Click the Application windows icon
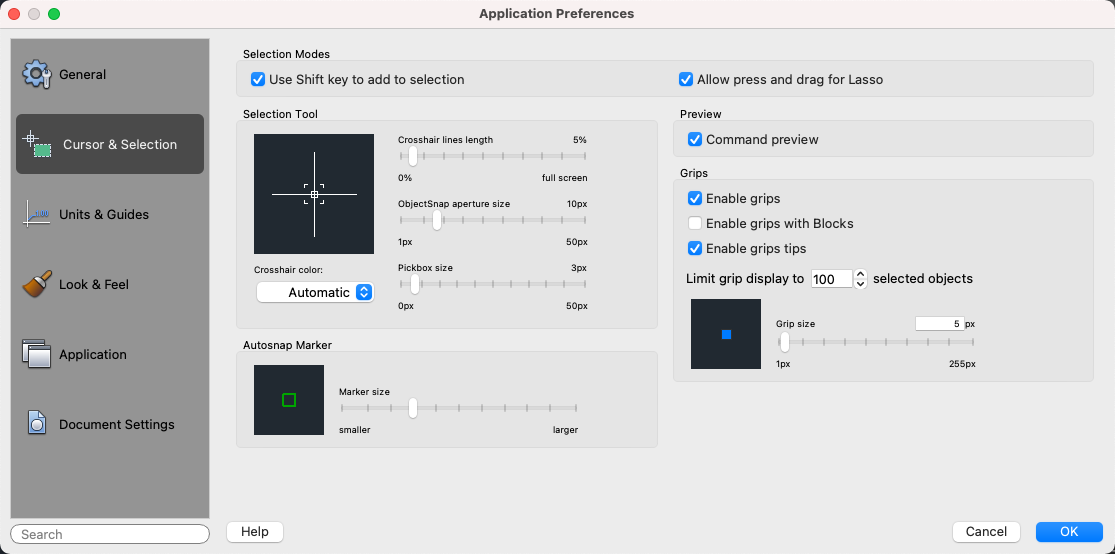Viewport: 1115px width, 554px height. coord(37,354)
